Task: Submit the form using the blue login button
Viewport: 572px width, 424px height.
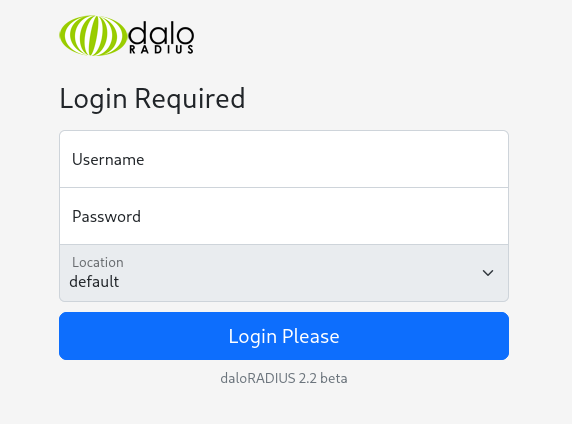Action: point(284,336)
